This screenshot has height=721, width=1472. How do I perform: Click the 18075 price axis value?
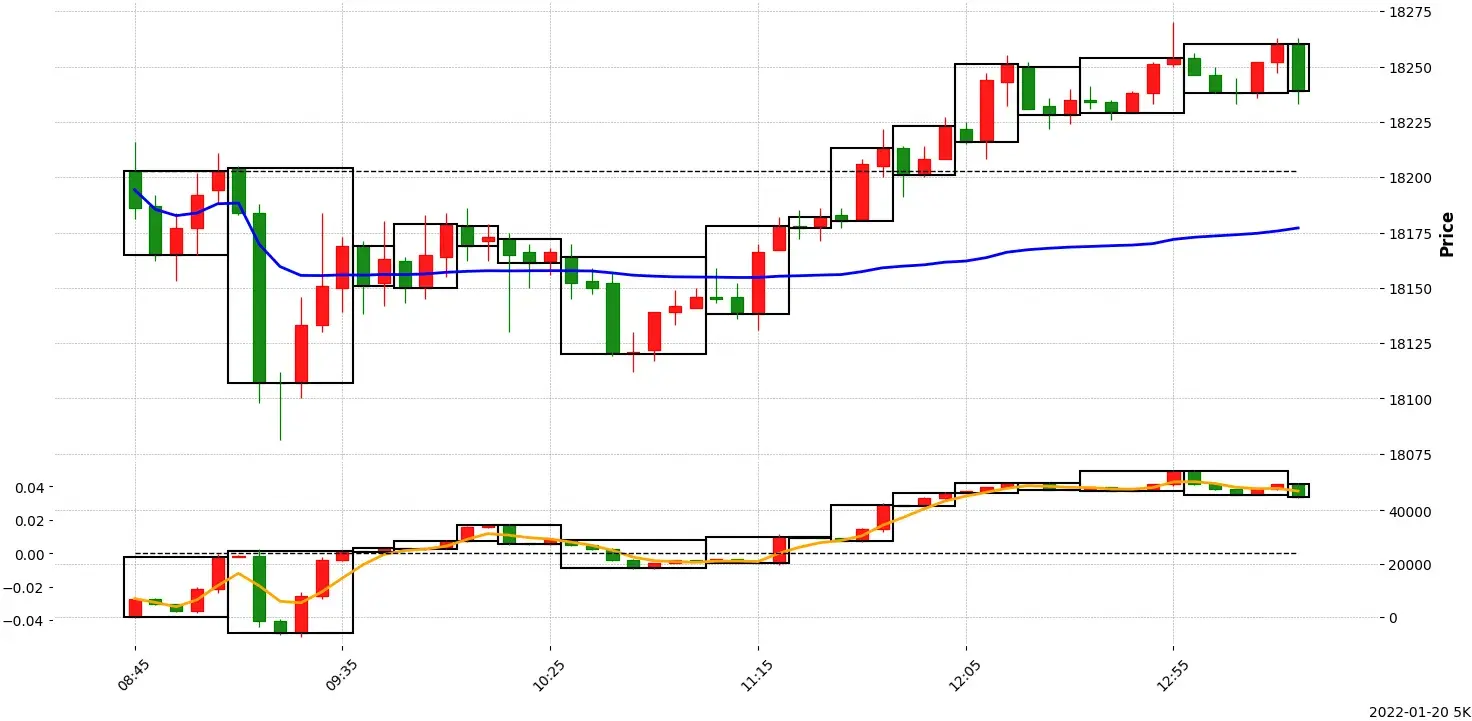(x=1411, y=455)
